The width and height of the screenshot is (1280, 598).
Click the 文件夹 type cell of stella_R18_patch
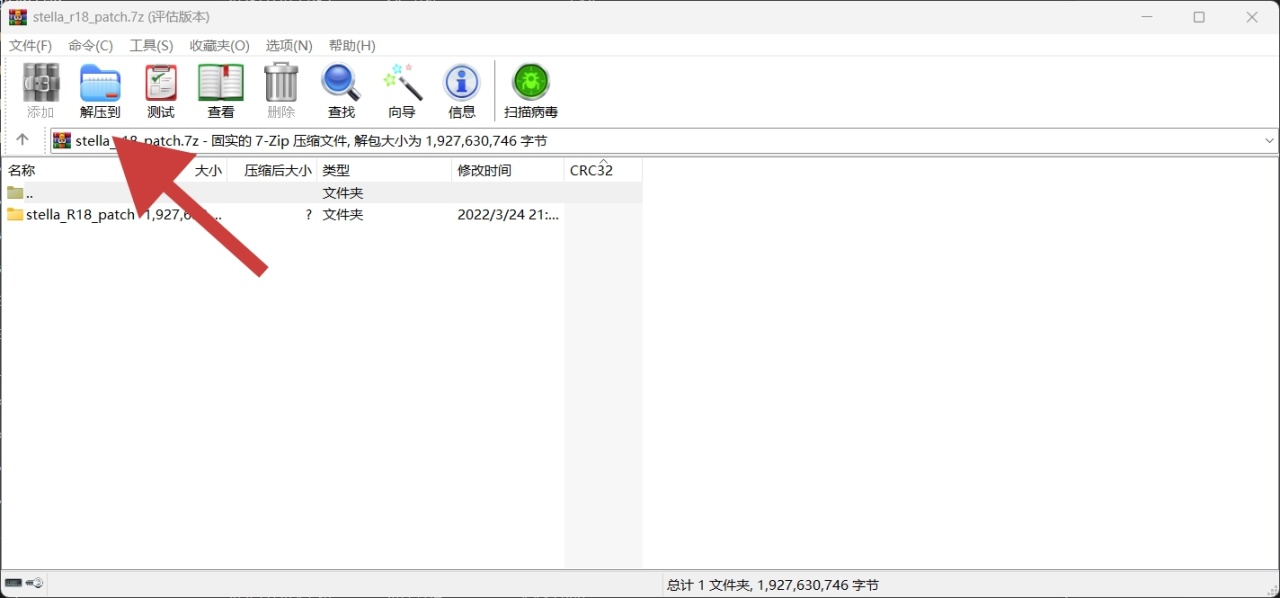coord(343,214)
